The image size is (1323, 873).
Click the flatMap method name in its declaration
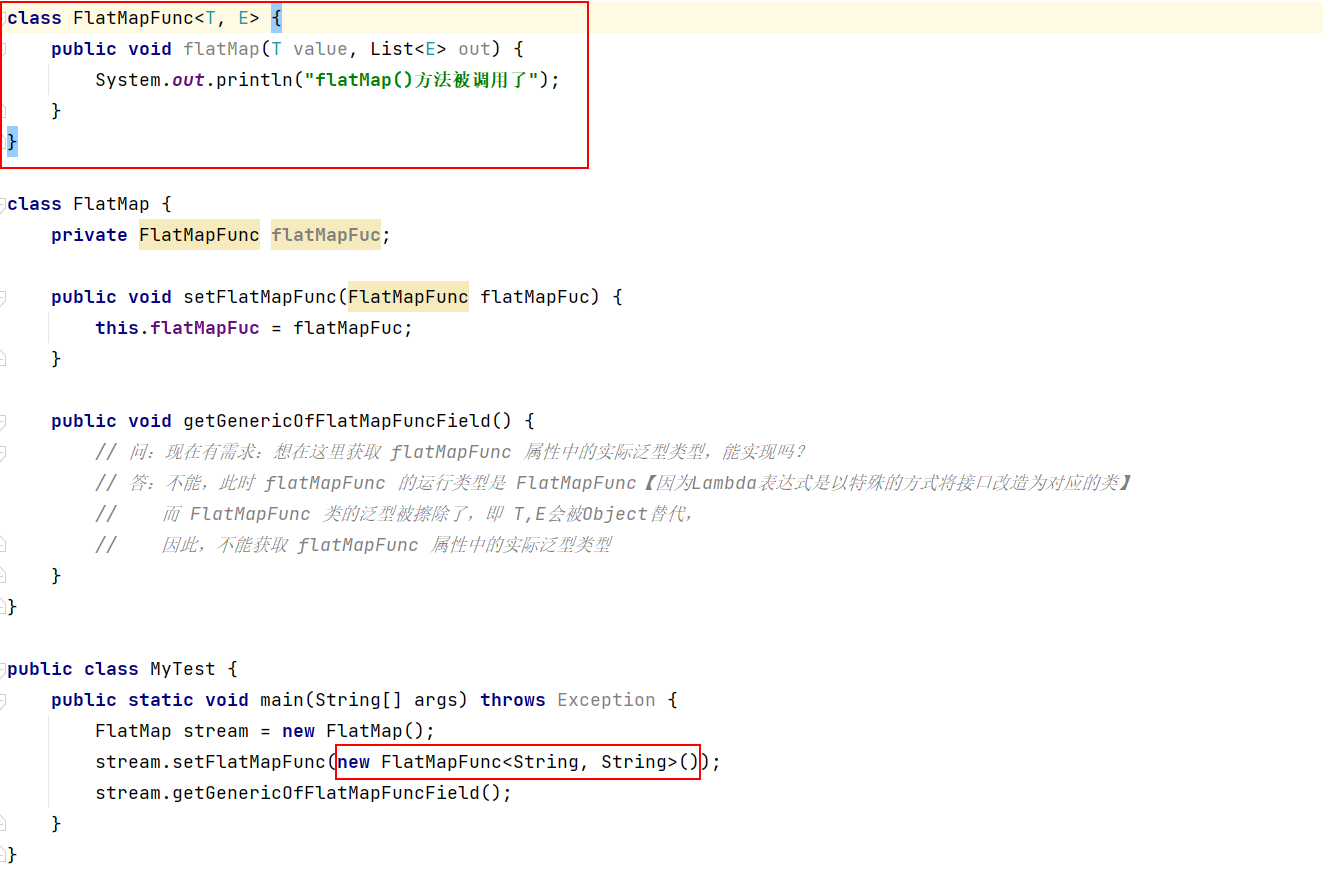[221, 49]
